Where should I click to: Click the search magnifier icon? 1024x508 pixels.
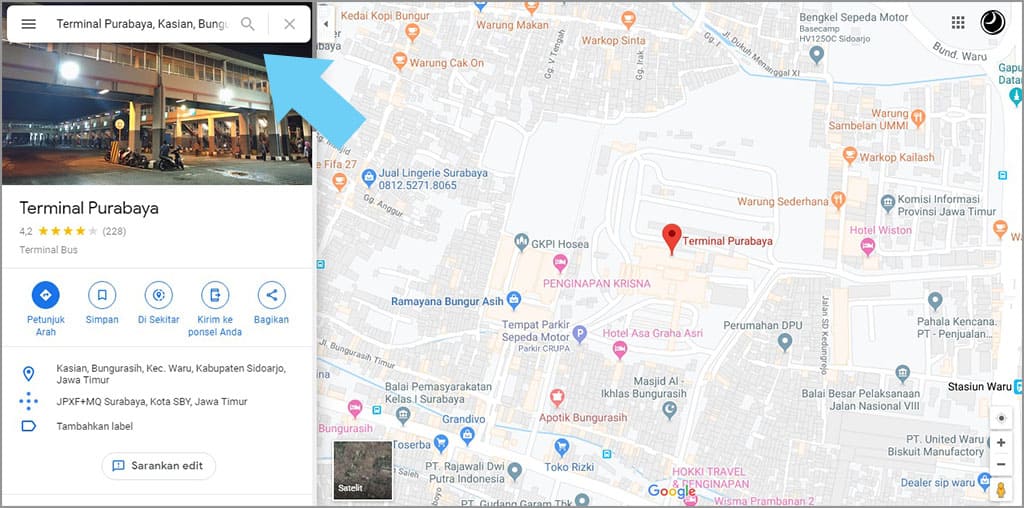tap(248, 24)
